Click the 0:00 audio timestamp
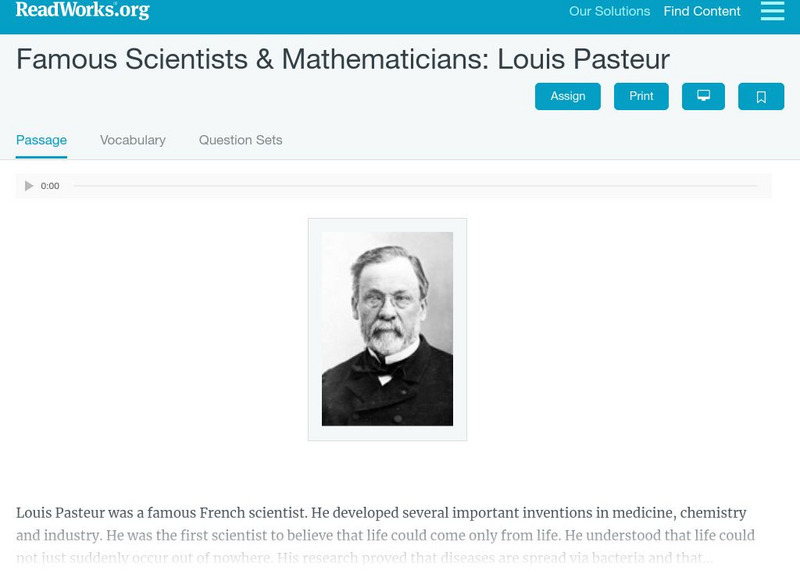 point(50,186)
